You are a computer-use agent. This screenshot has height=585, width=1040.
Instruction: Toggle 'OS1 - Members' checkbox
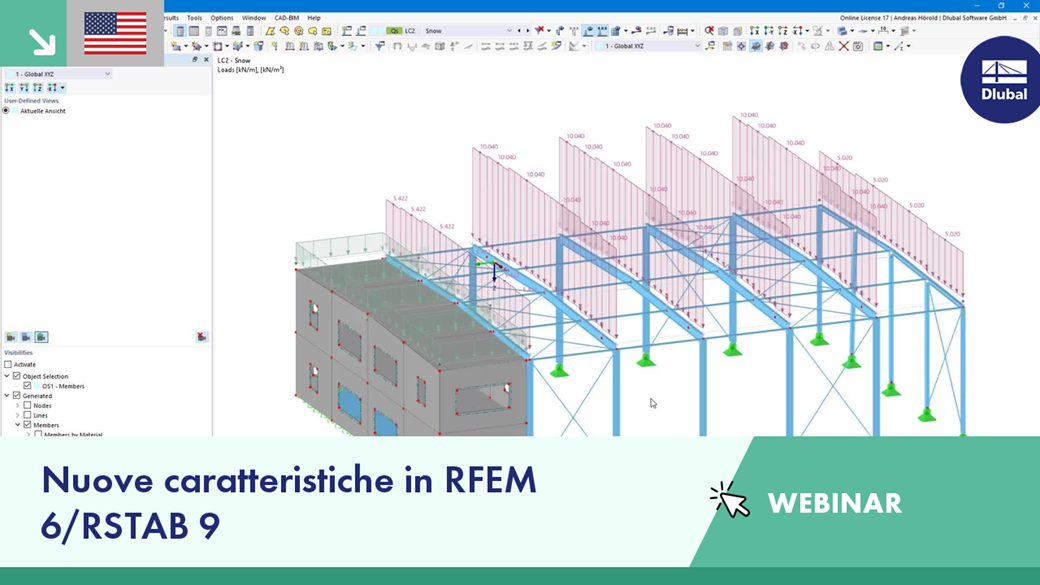27,385
